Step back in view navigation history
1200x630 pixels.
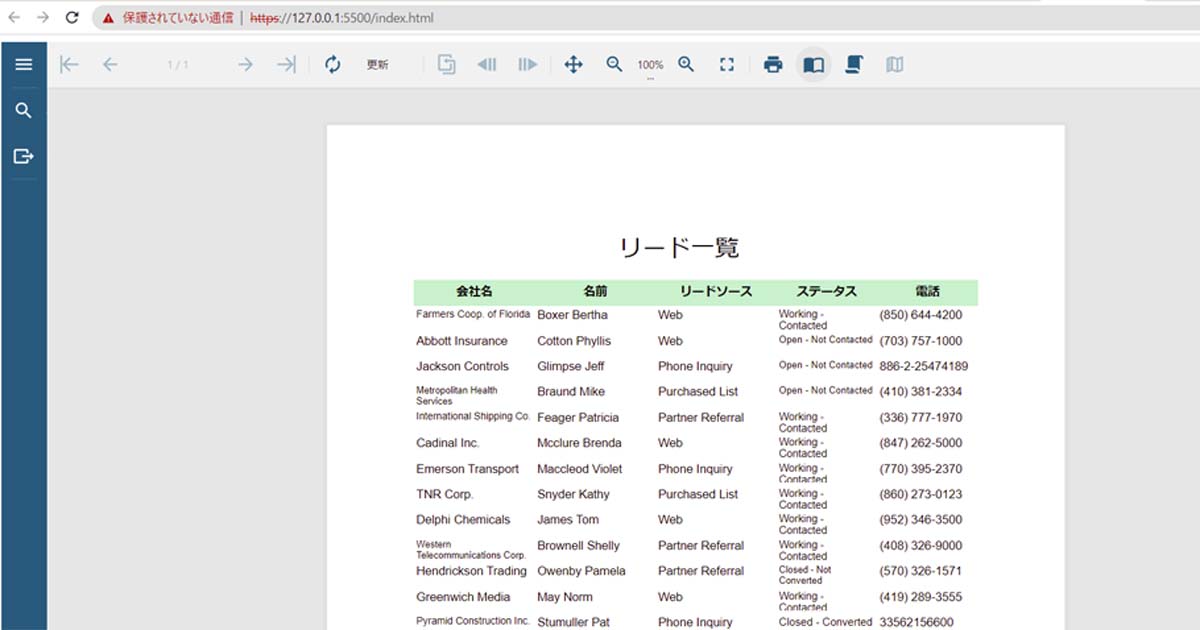[487, 64]
